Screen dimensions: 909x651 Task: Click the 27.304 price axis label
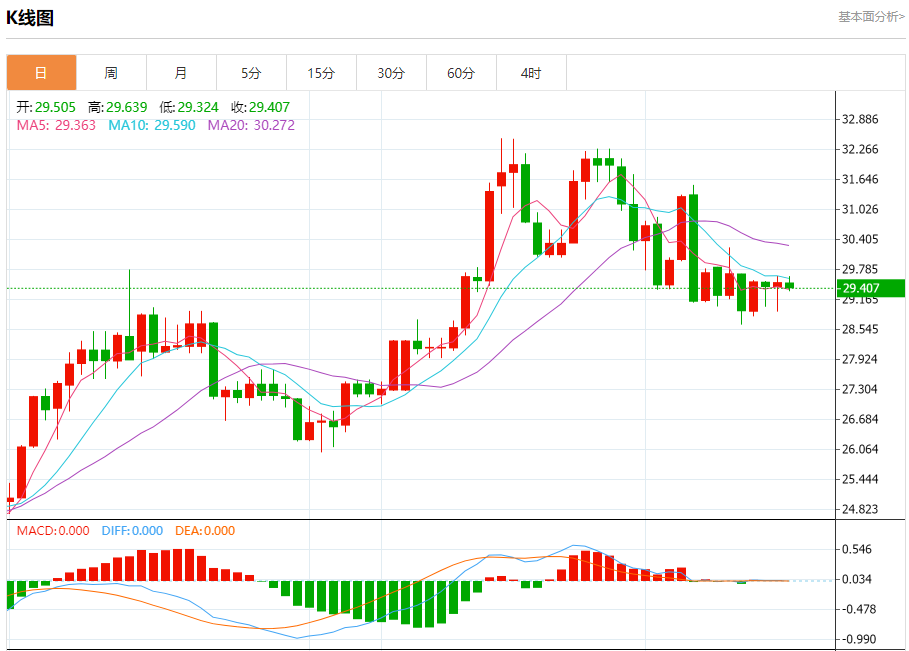[x=860, y=390]
